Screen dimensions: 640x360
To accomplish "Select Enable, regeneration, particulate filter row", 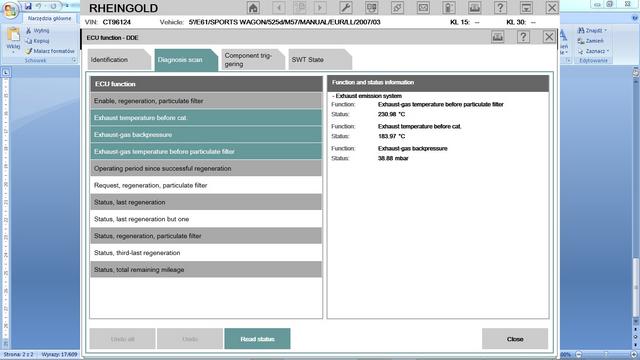I will point(206,101).
